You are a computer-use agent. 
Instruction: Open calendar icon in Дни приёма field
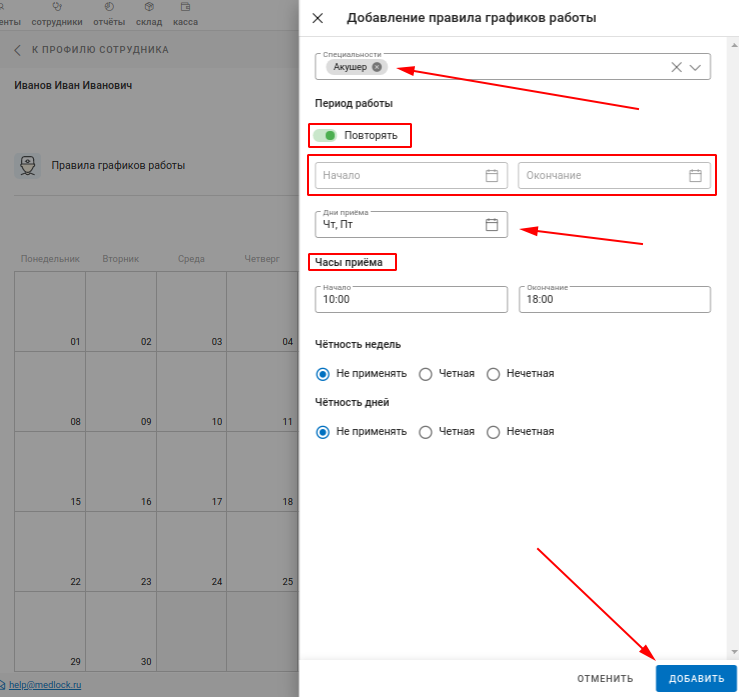tap(492, 224)
